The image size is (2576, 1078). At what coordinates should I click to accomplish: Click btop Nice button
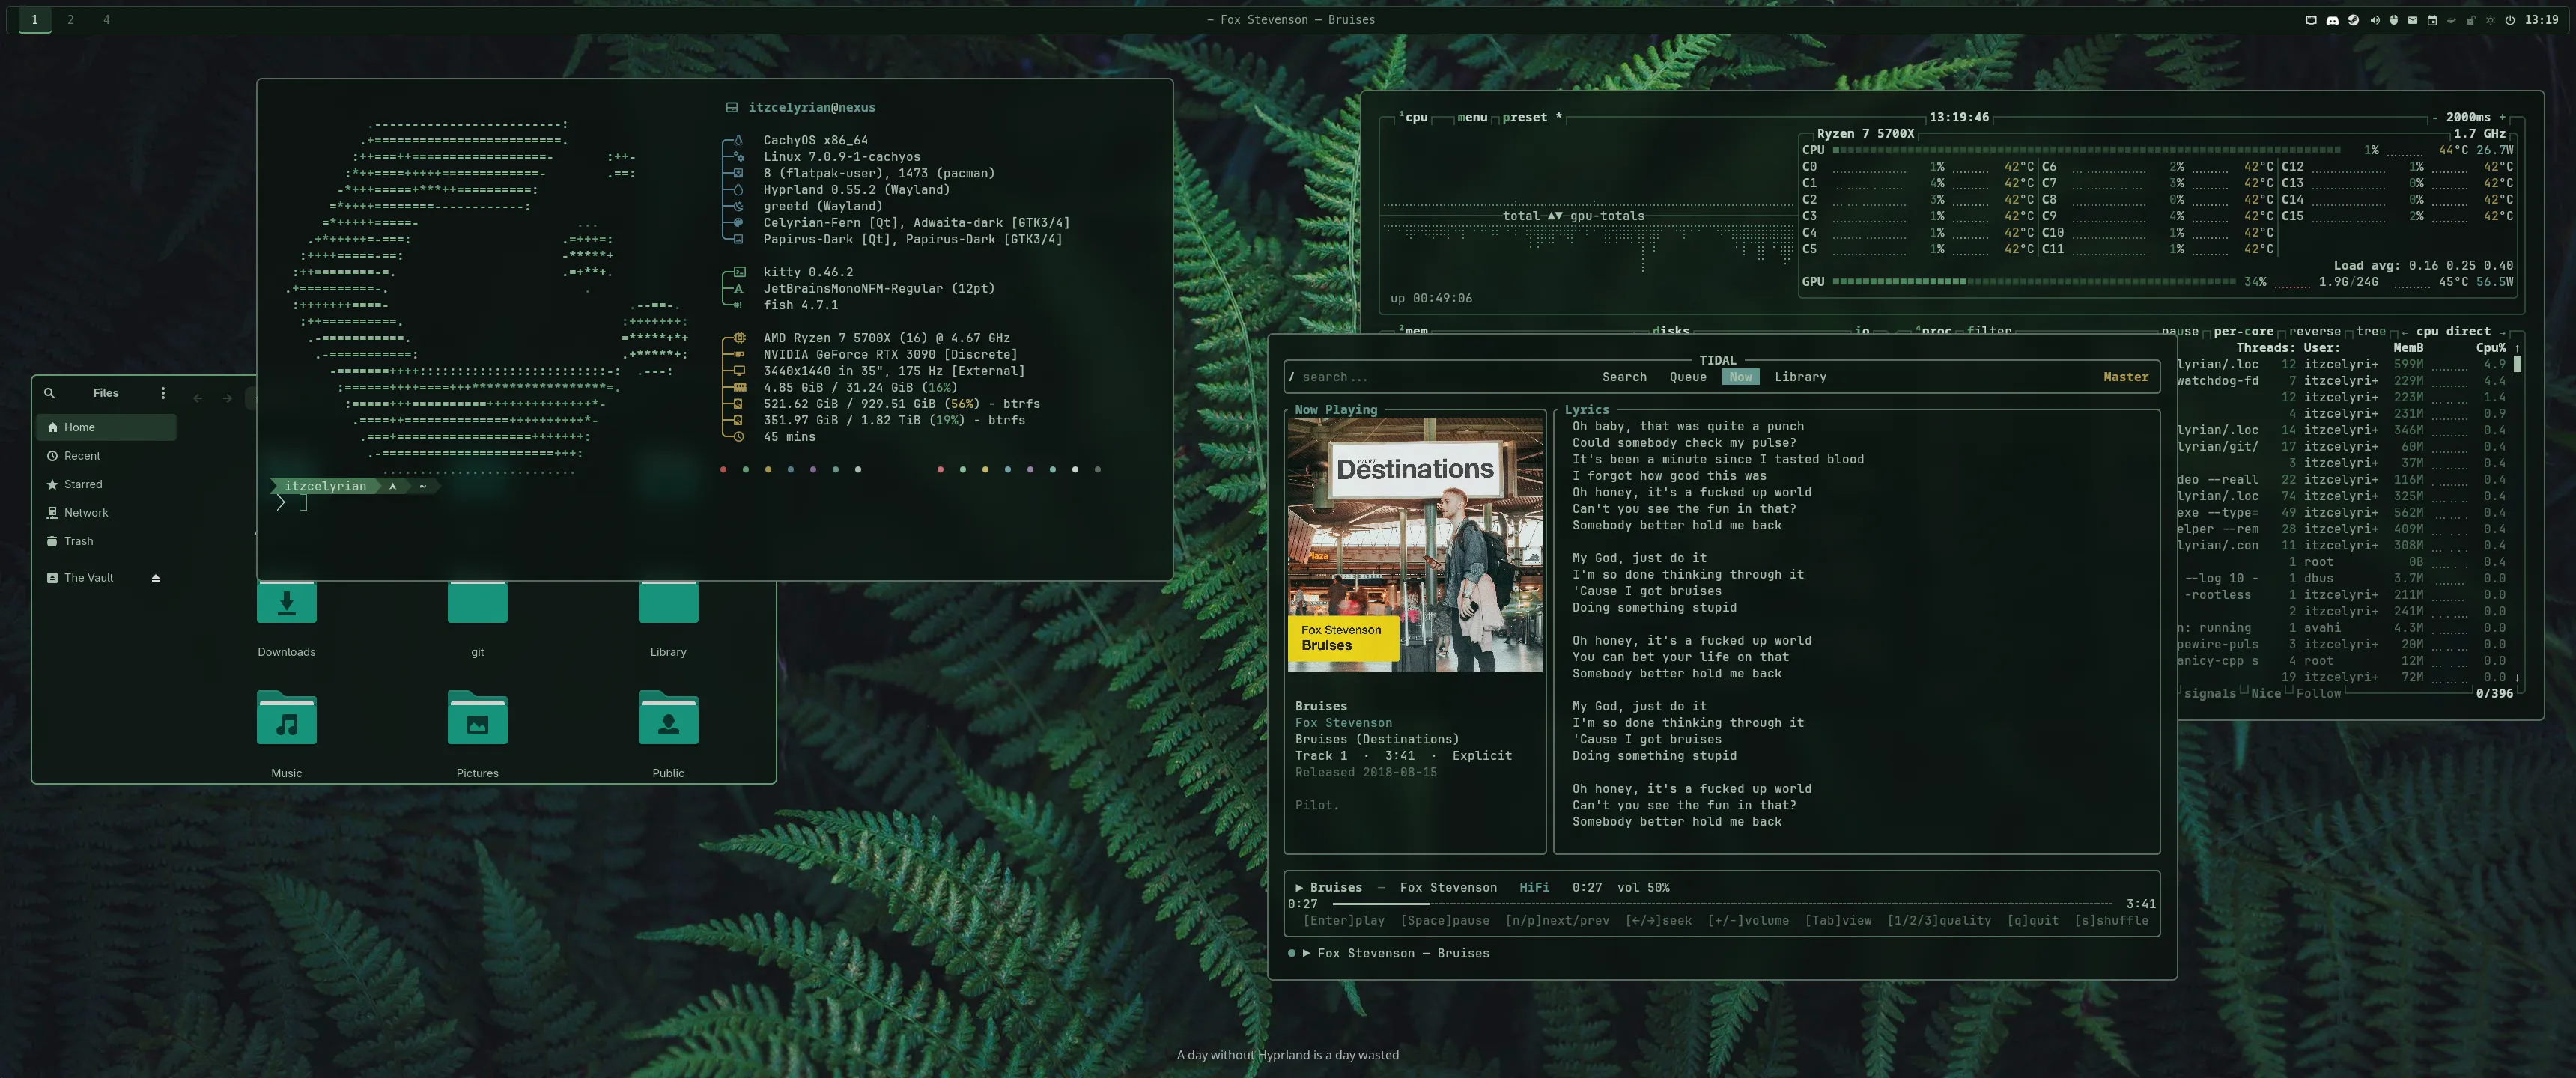(x=2266, y=694)
